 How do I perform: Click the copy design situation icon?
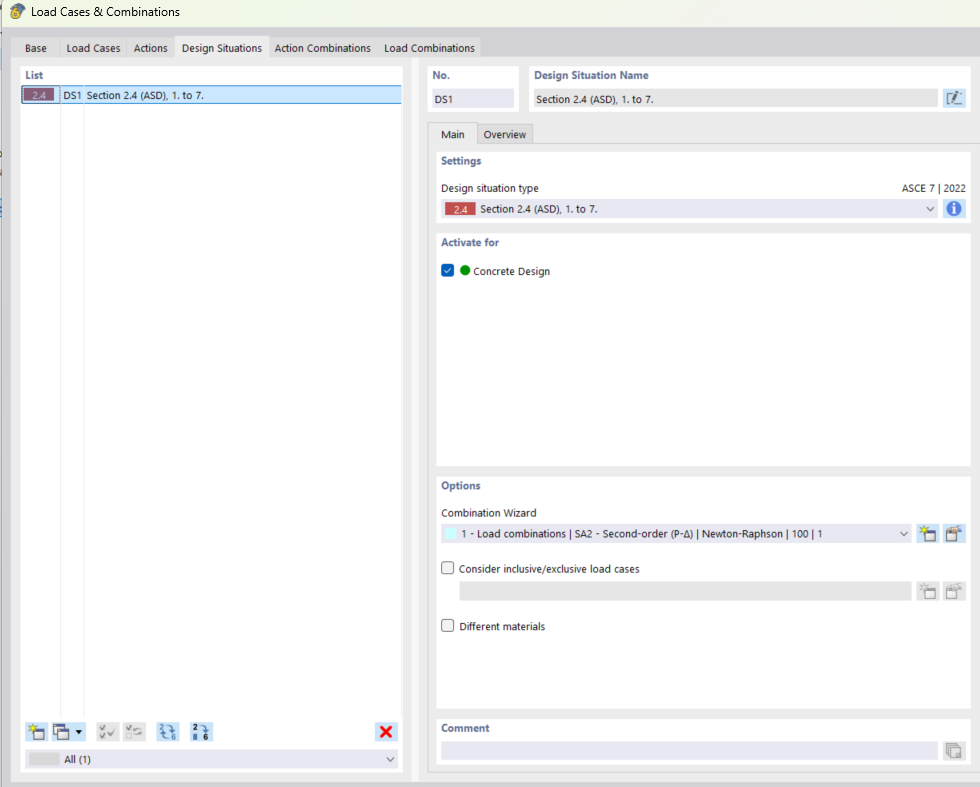(61, 731)
